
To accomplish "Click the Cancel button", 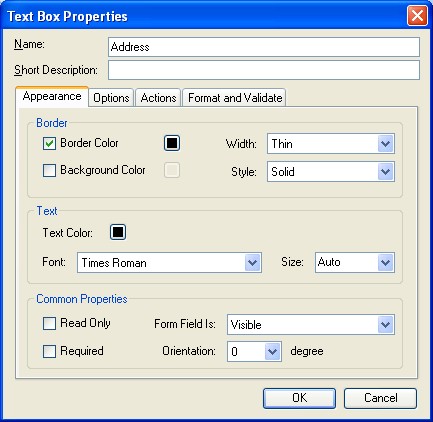I will [380, 398].
